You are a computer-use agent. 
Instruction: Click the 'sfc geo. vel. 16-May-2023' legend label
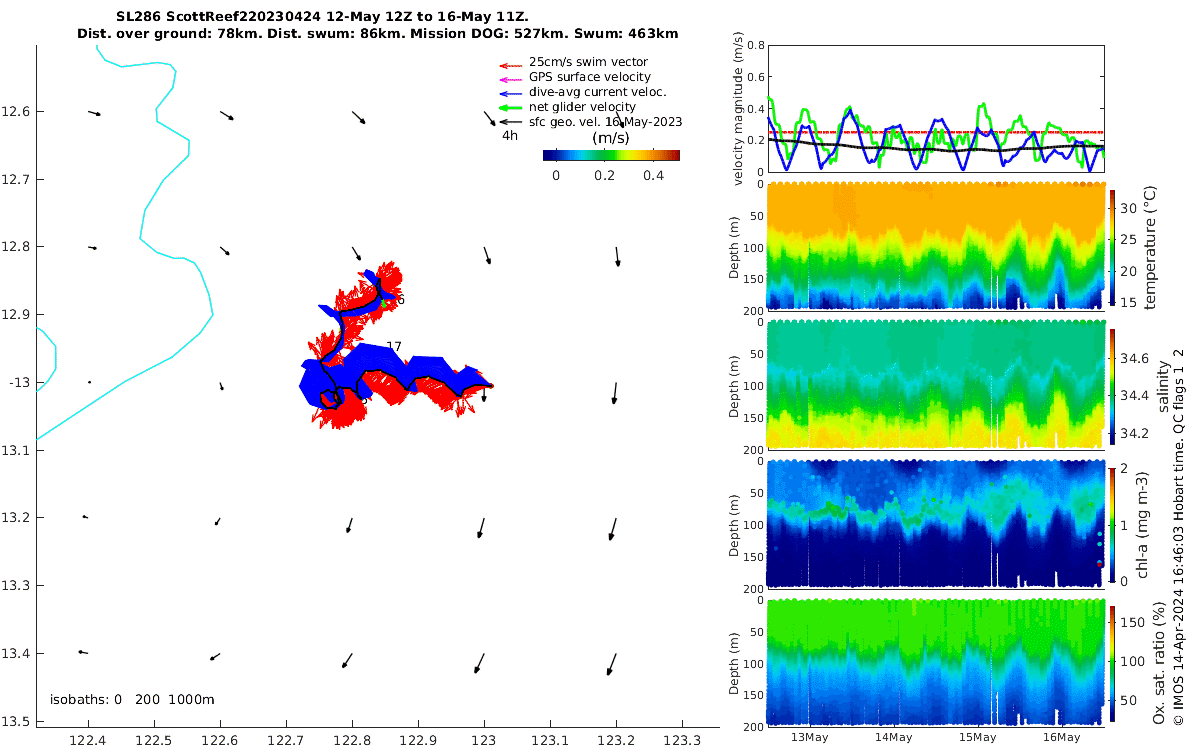606,121
